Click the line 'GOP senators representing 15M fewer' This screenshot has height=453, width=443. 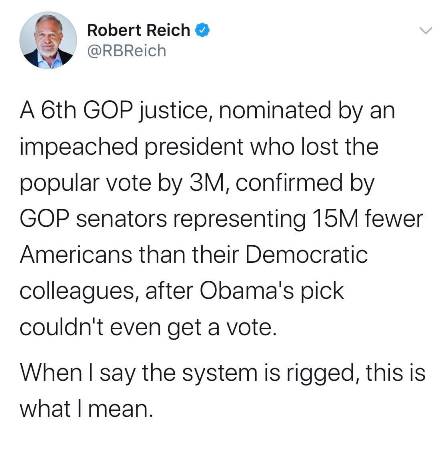pos(221,219)
